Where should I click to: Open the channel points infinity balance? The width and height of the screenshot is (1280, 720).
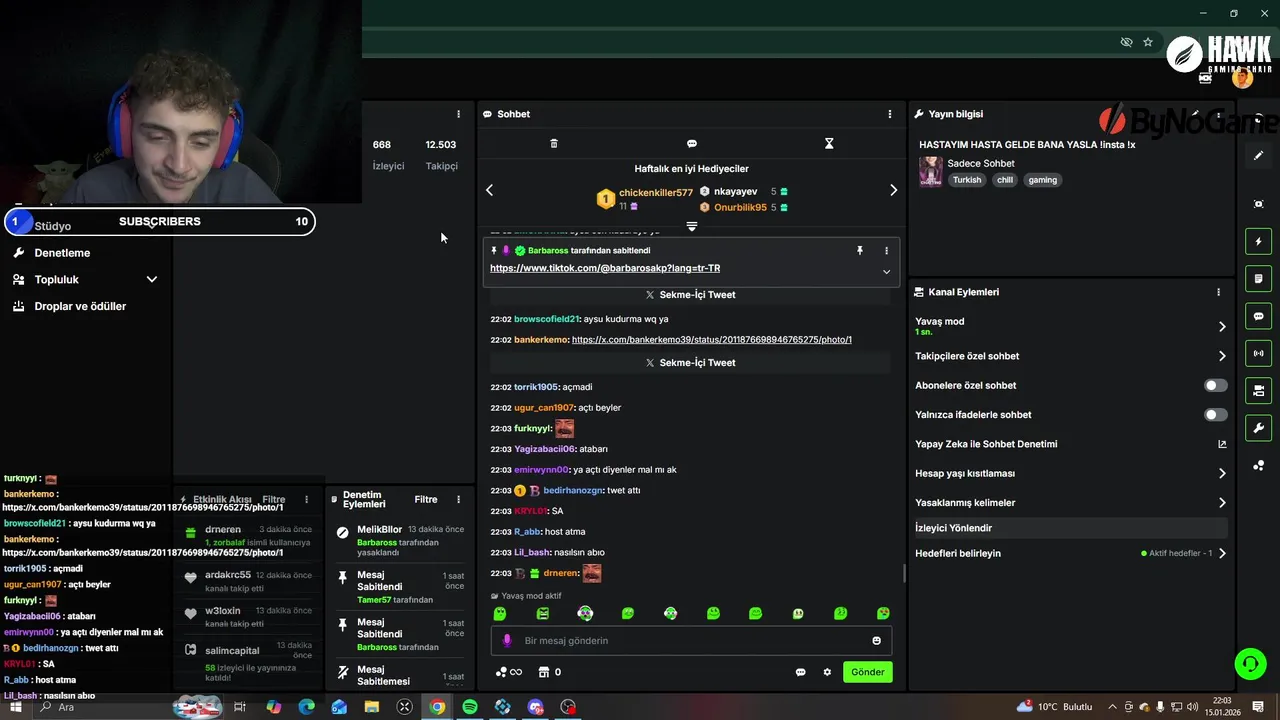pyautogui.click(x=509, y=672)
